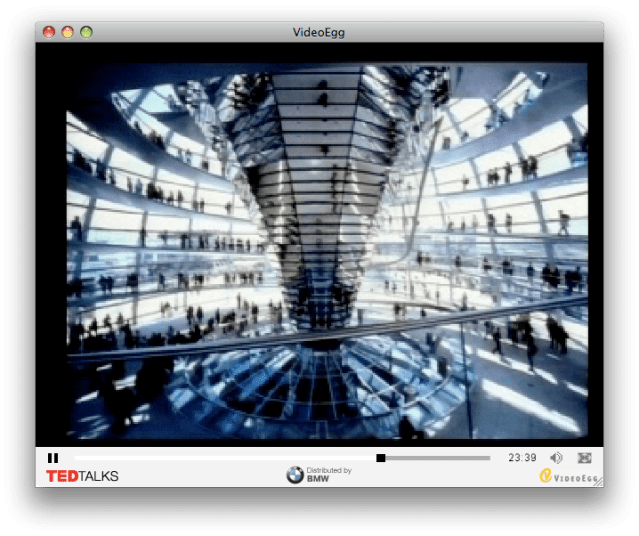Zoom the window using green button
This screenshot has height=536, width=639.
87,32
